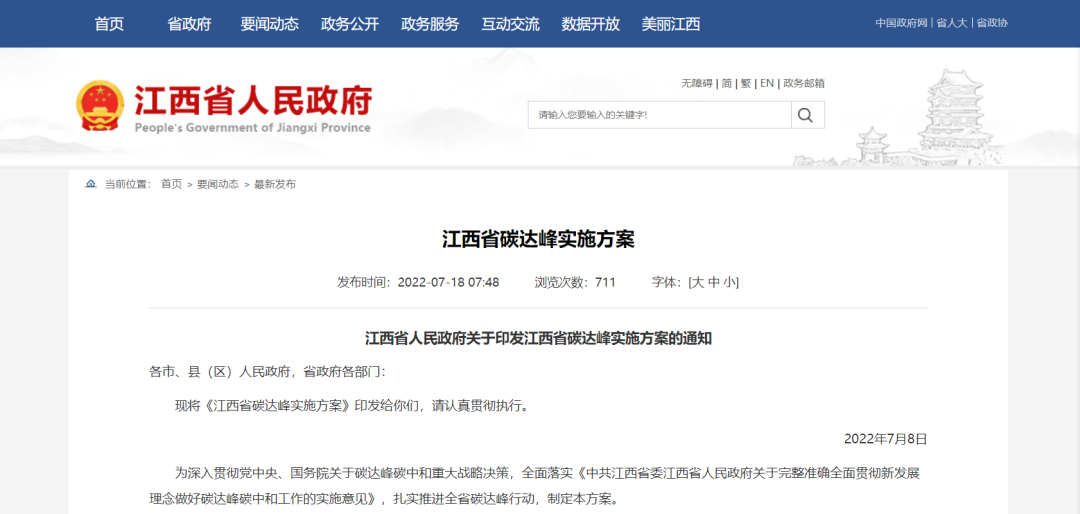Open the 首页 navigation menu
Image resolution: width=1080 pixels, height=514 pixels.
point(109,24)
